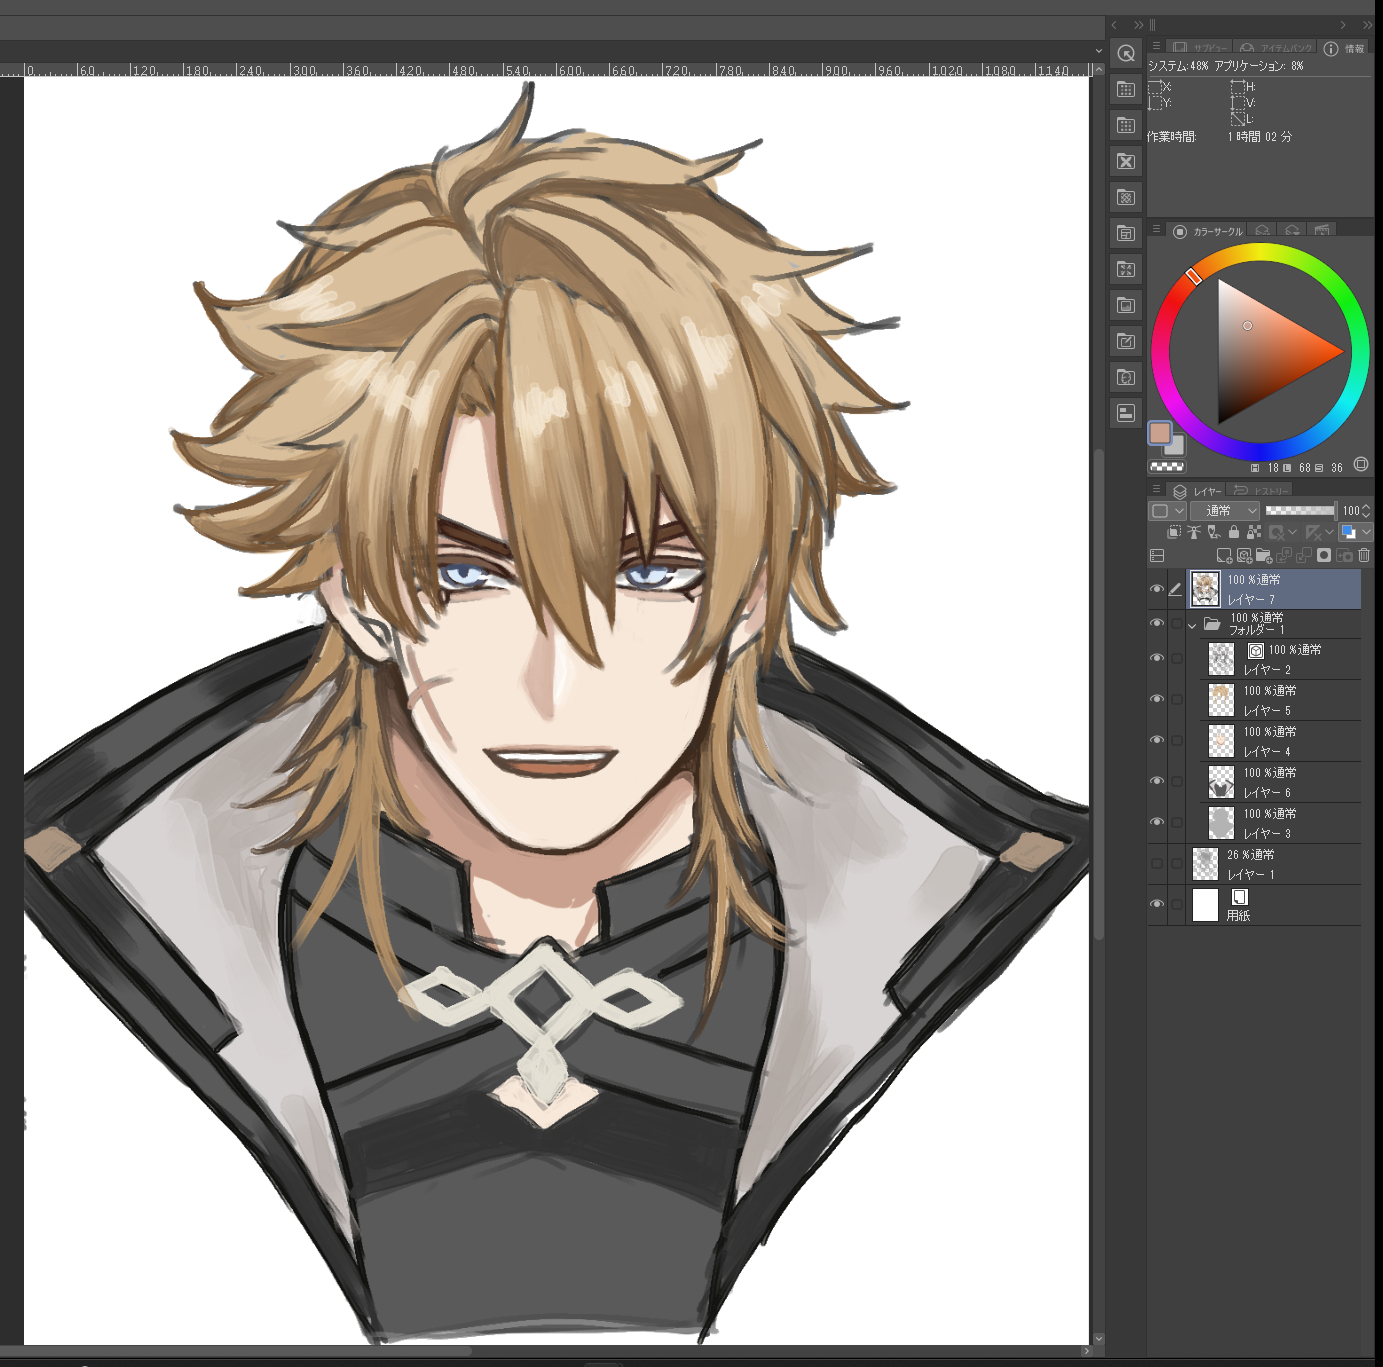1383x1367 pixels.
Task: Click the set as reference layer lighthouse icon
Action: [1194, 532]
